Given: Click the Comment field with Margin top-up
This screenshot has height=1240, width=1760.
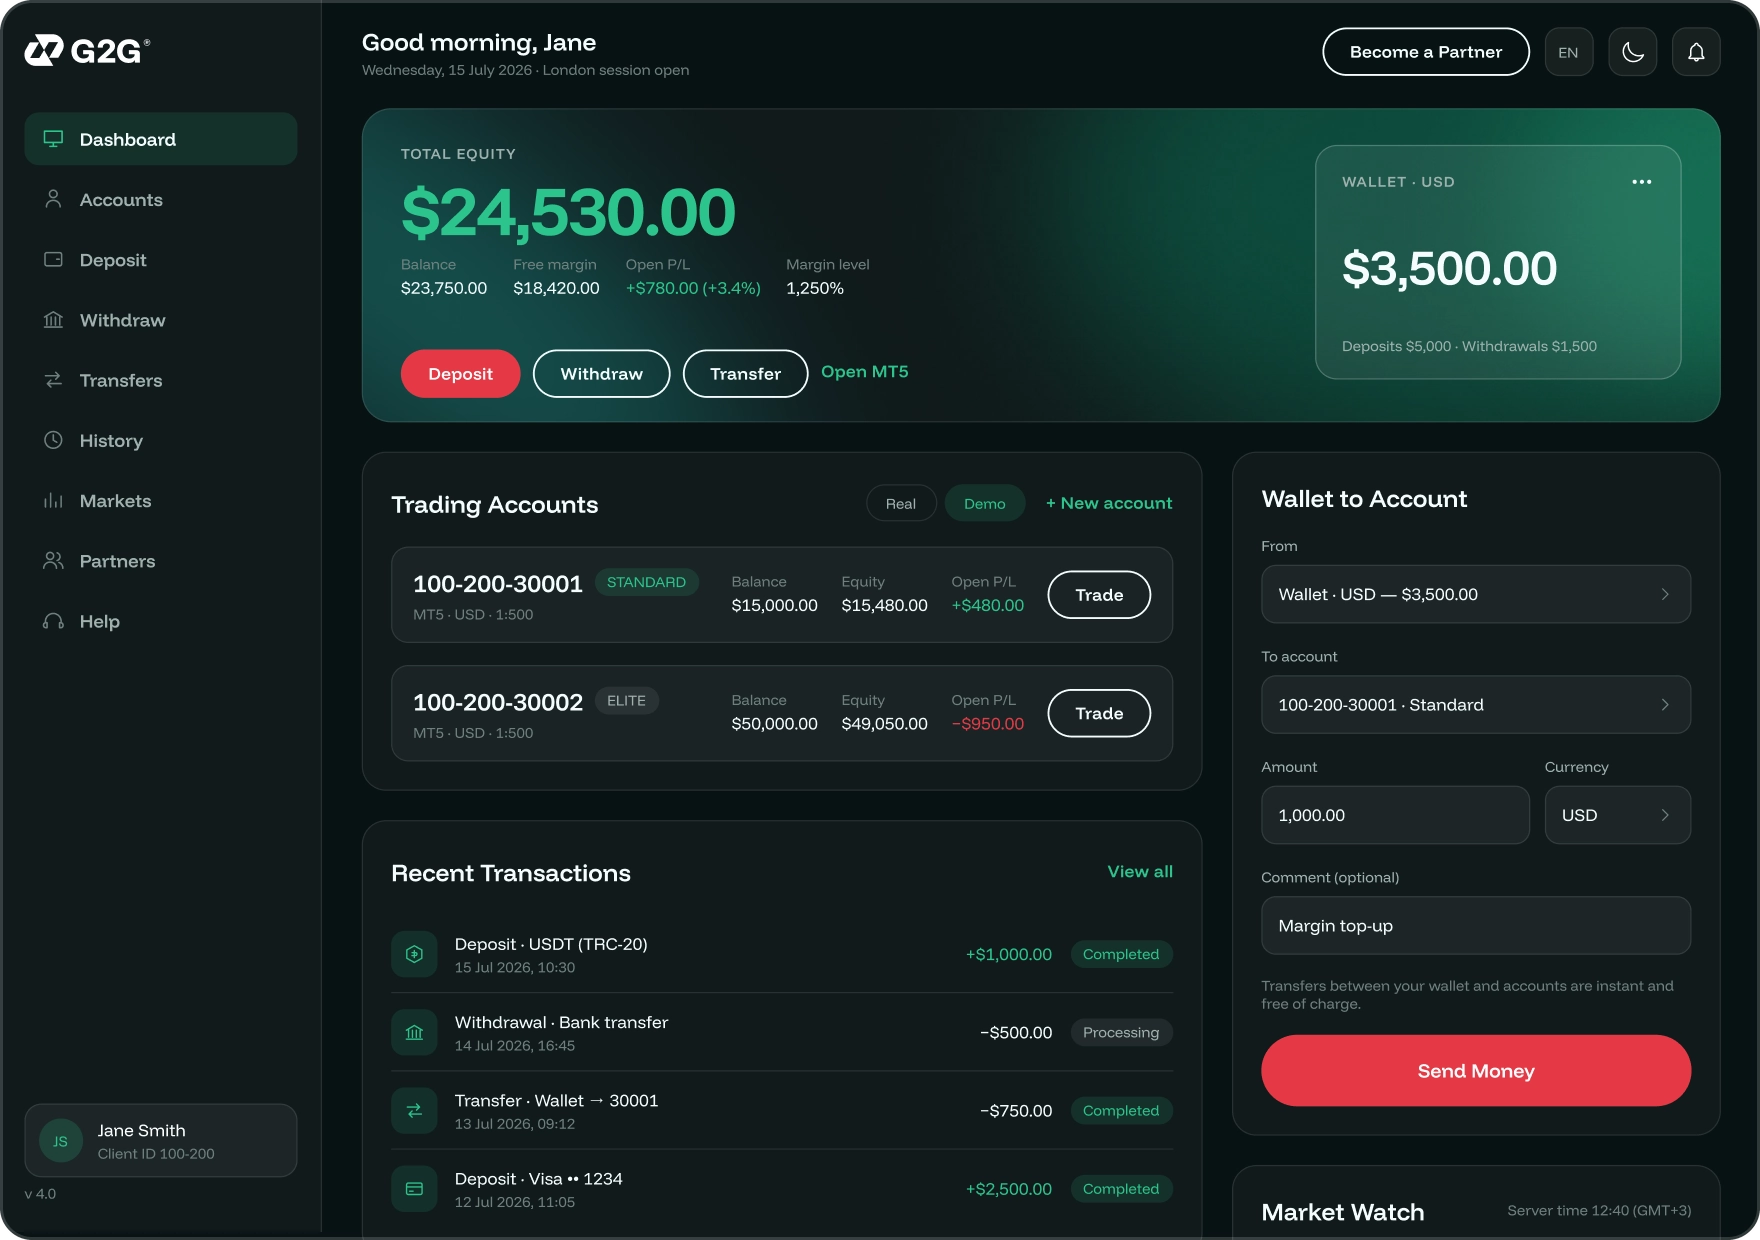Looking at the screenshot, I should coord(1476,926).
